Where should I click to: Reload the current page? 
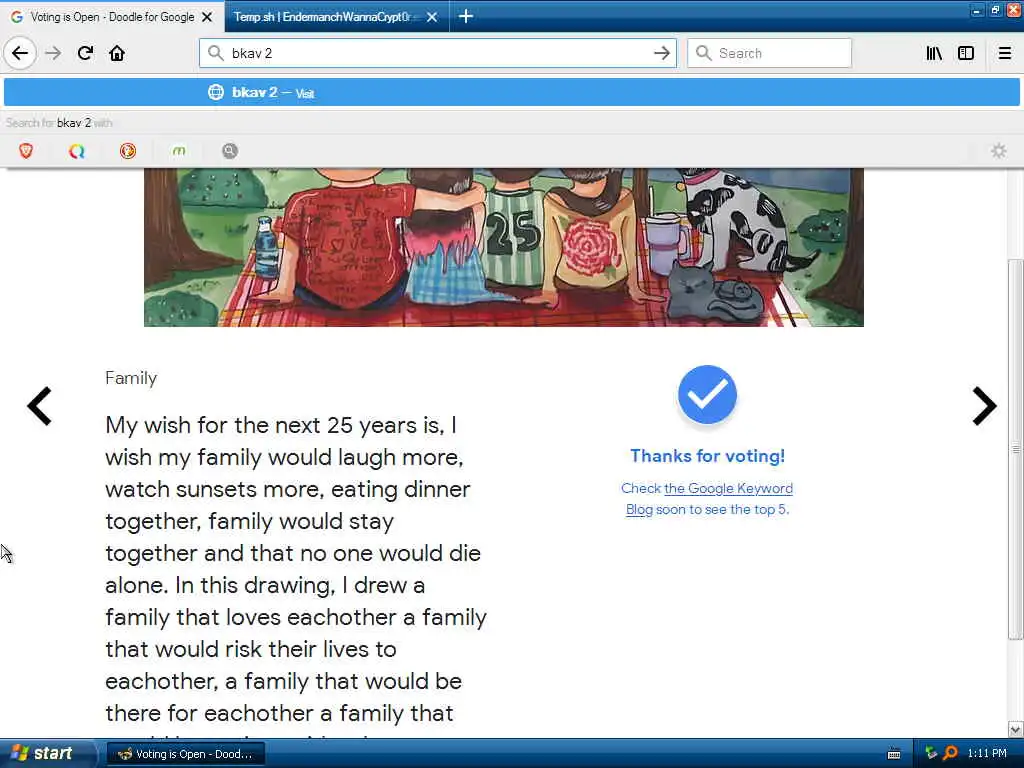tap(85, 53)
